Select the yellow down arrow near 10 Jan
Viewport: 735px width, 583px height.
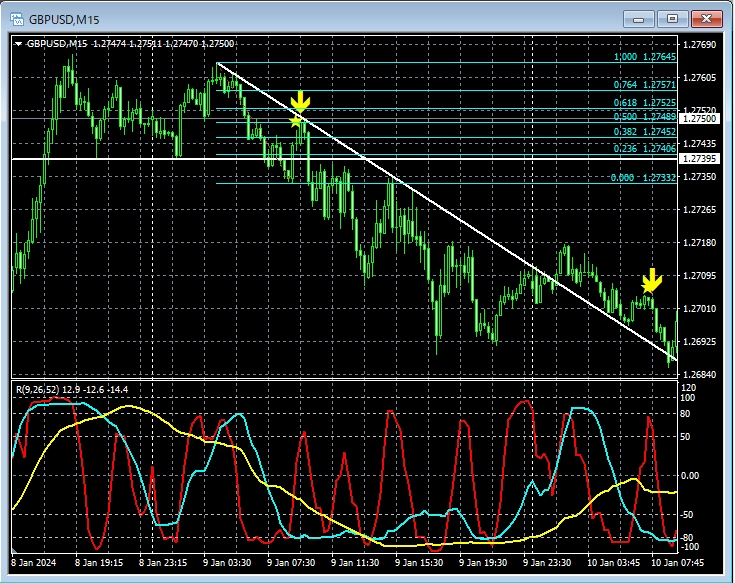coord(651,279)
